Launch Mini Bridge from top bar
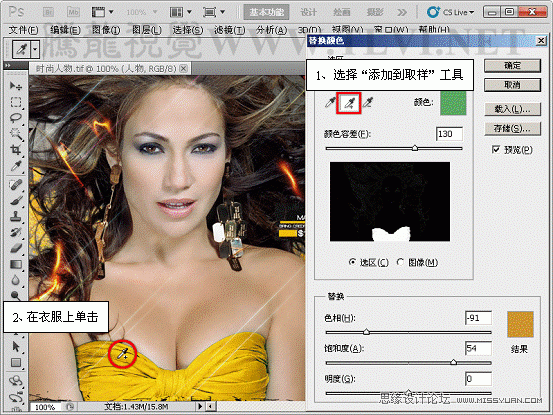Screen dimensions: 553x415 tap(73, 12)
